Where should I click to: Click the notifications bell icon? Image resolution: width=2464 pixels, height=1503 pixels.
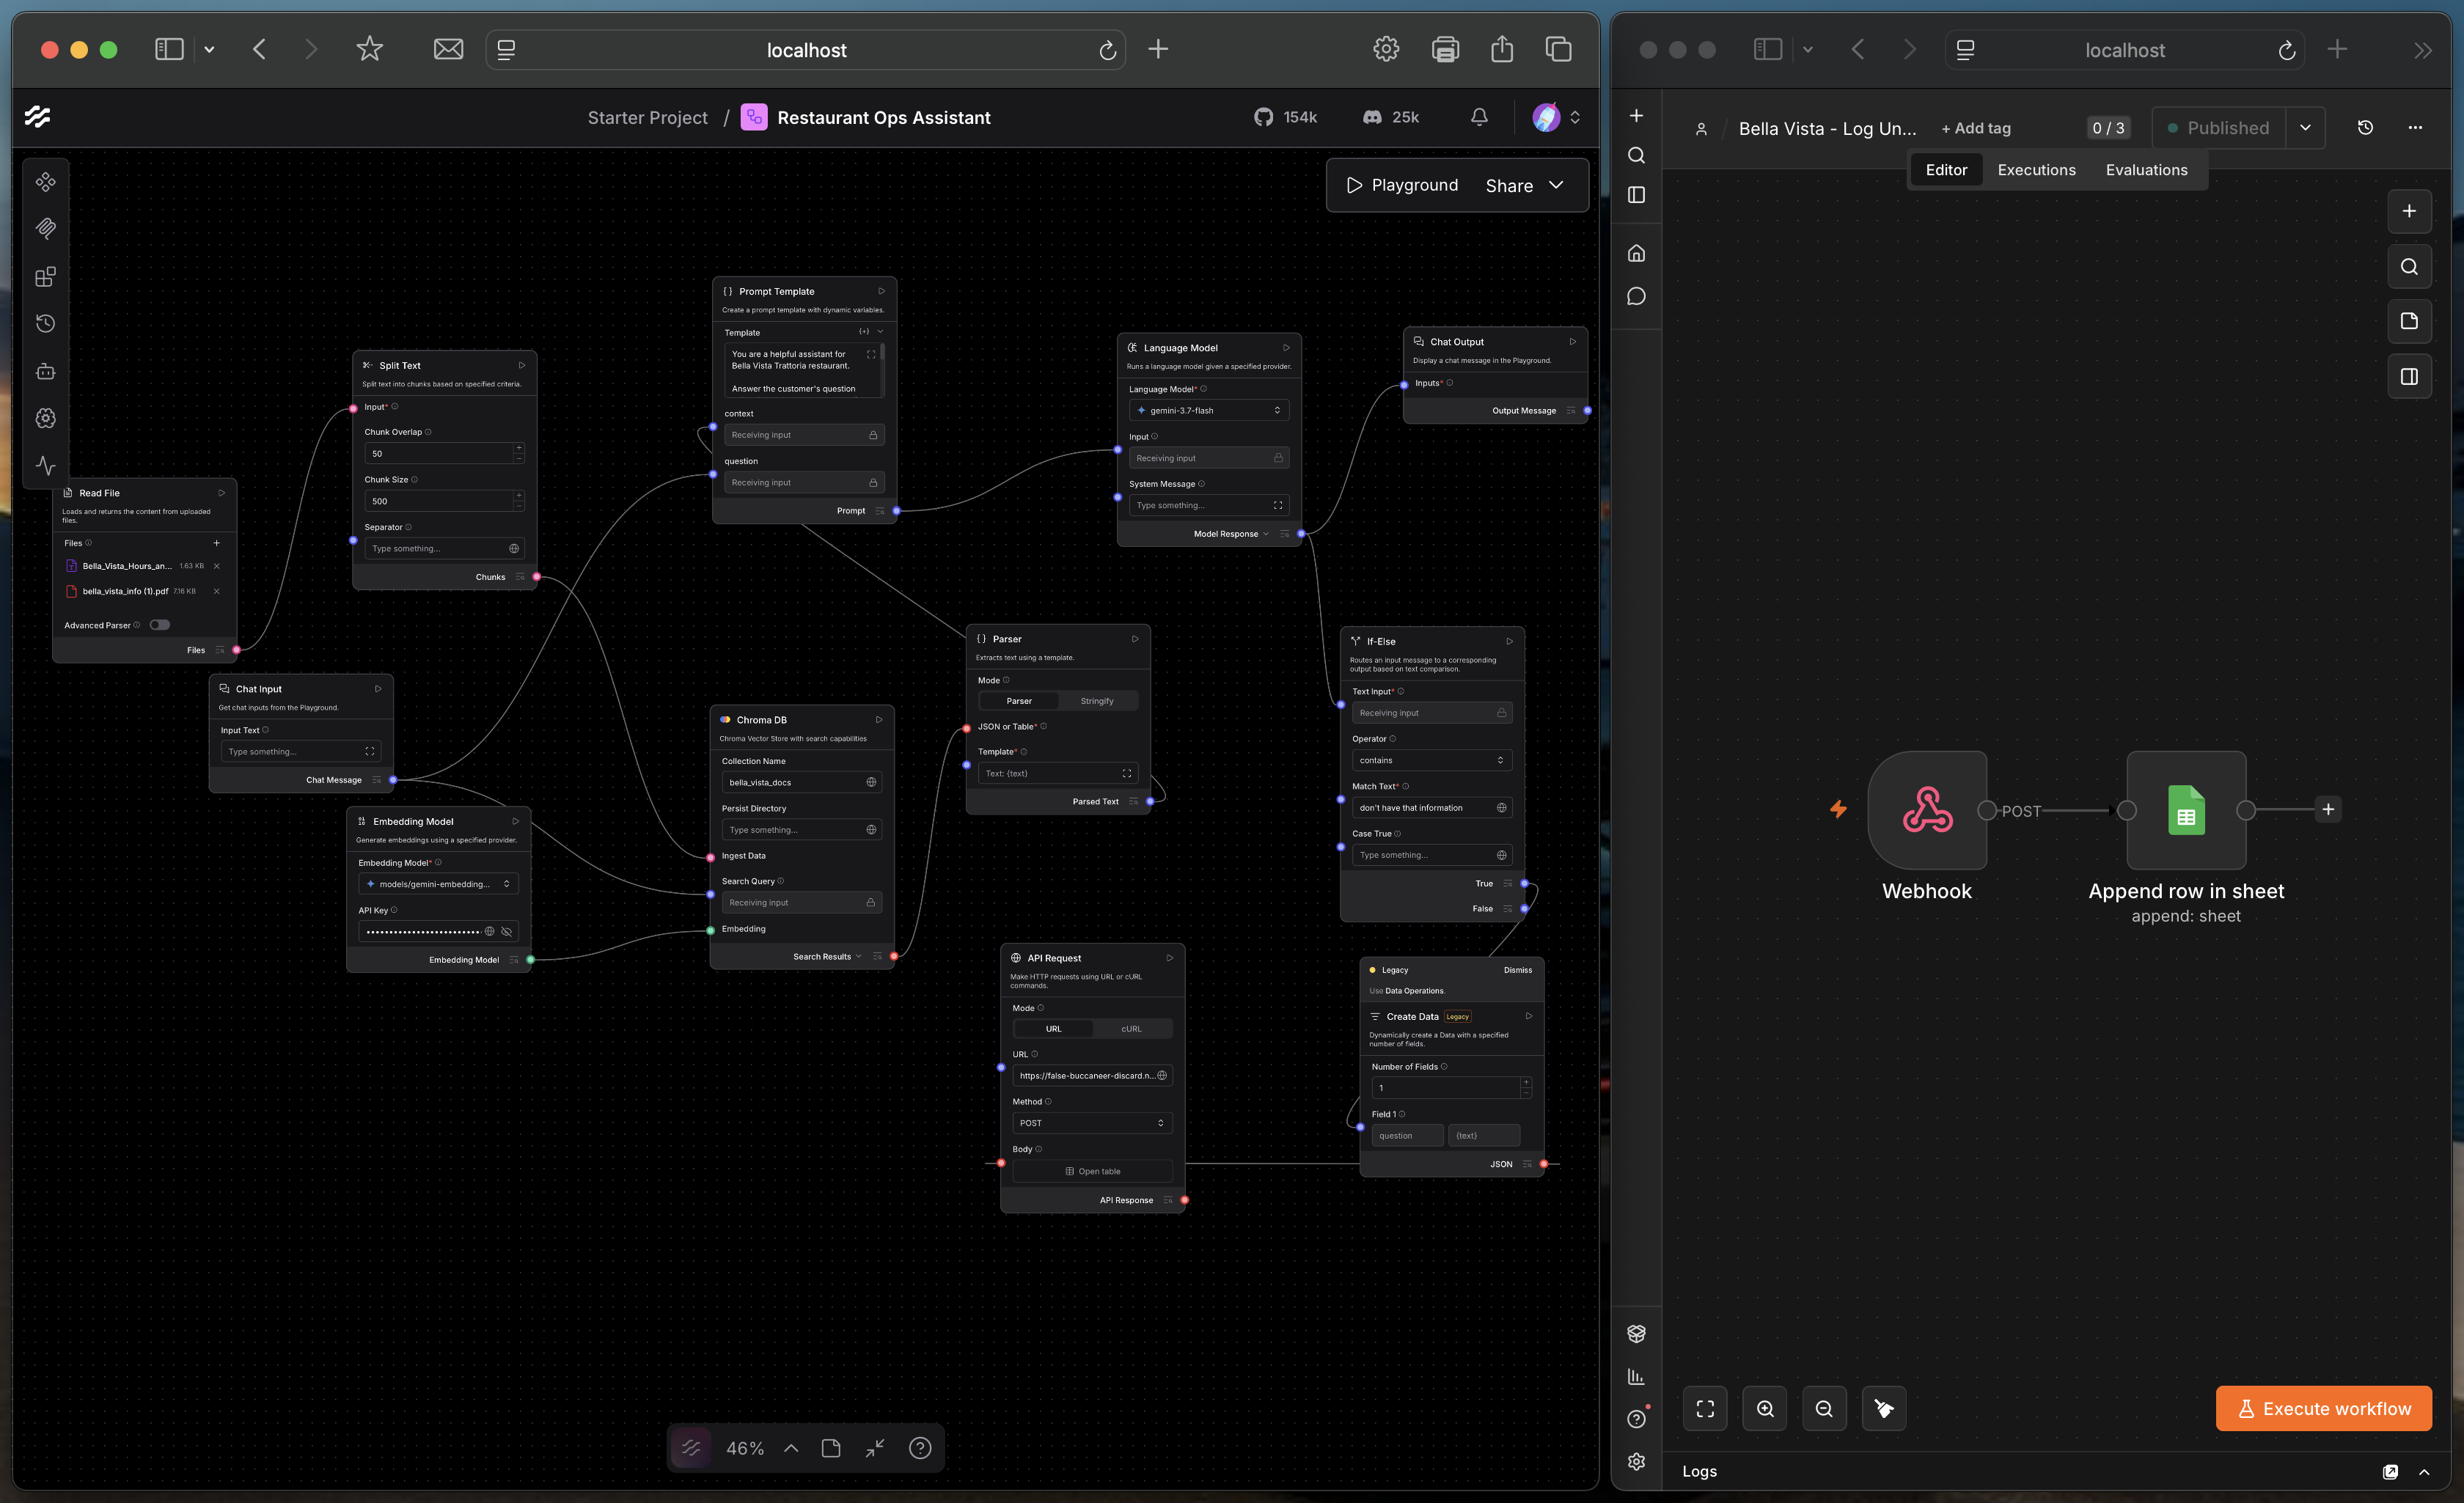click(x=1479, y=117)
